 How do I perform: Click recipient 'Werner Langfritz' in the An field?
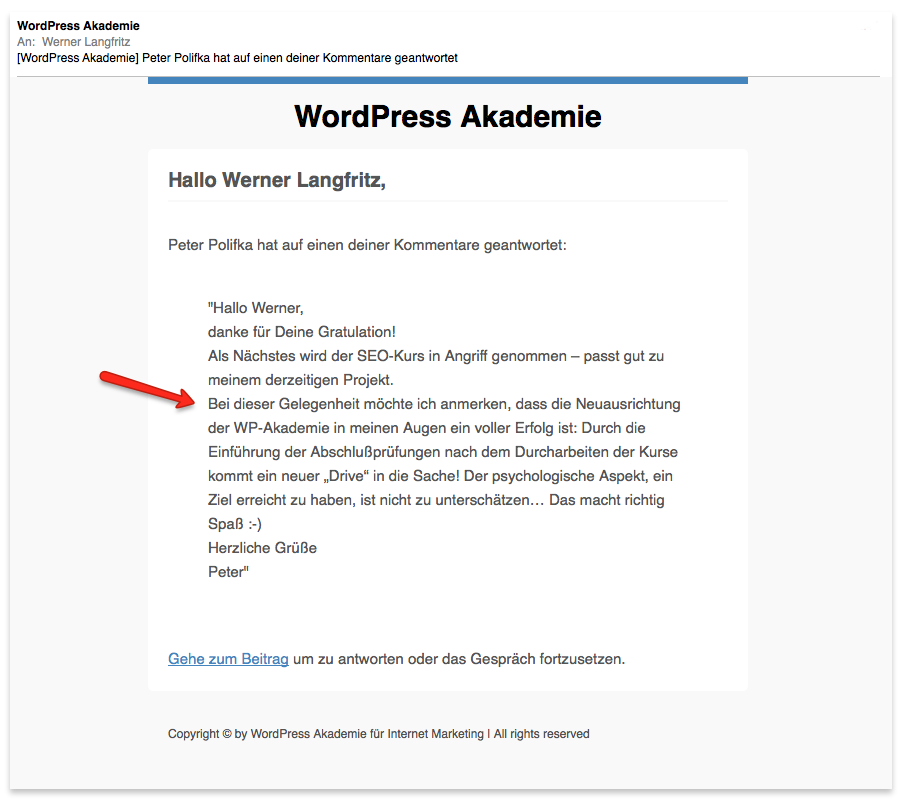click(86, 42)
